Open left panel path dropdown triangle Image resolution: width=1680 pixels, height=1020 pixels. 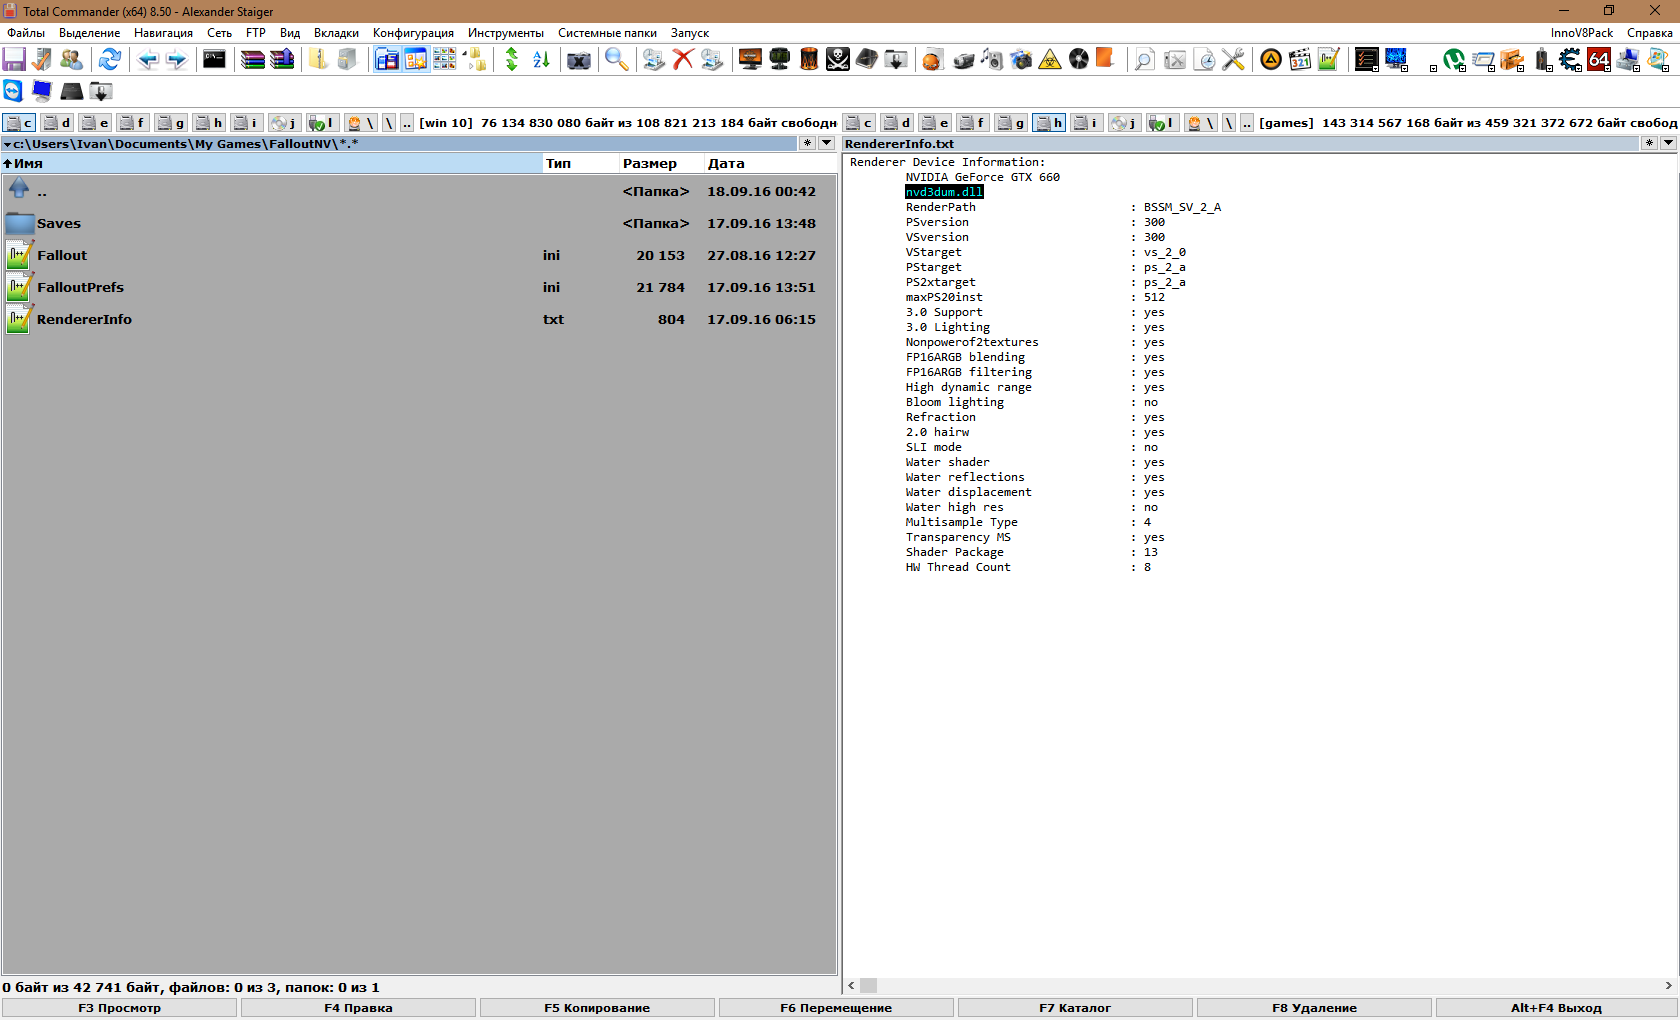(x=7, y=144)
